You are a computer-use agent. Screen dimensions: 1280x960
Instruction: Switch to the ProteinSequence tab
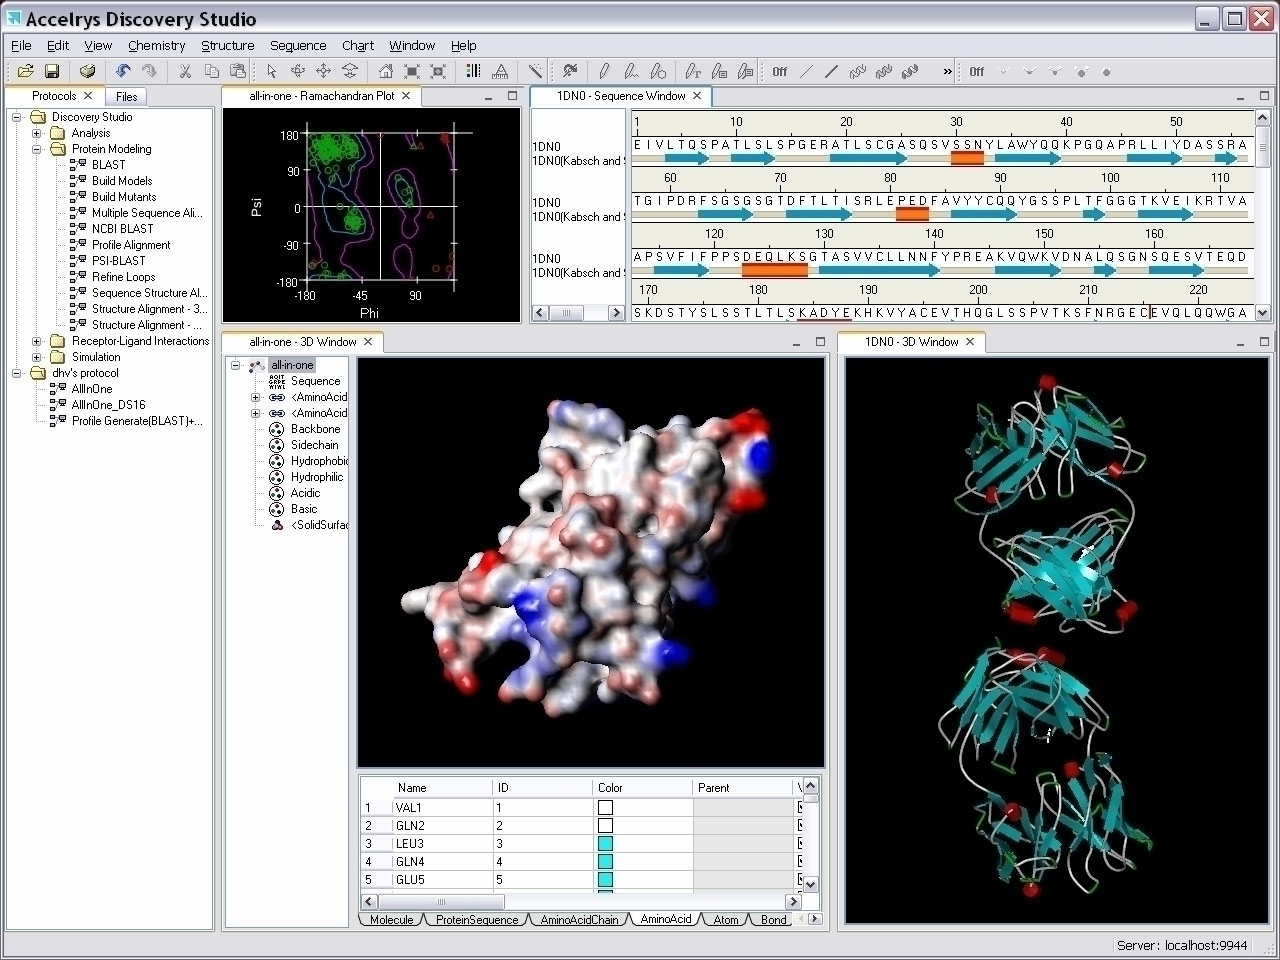click(x=477, y=919)
